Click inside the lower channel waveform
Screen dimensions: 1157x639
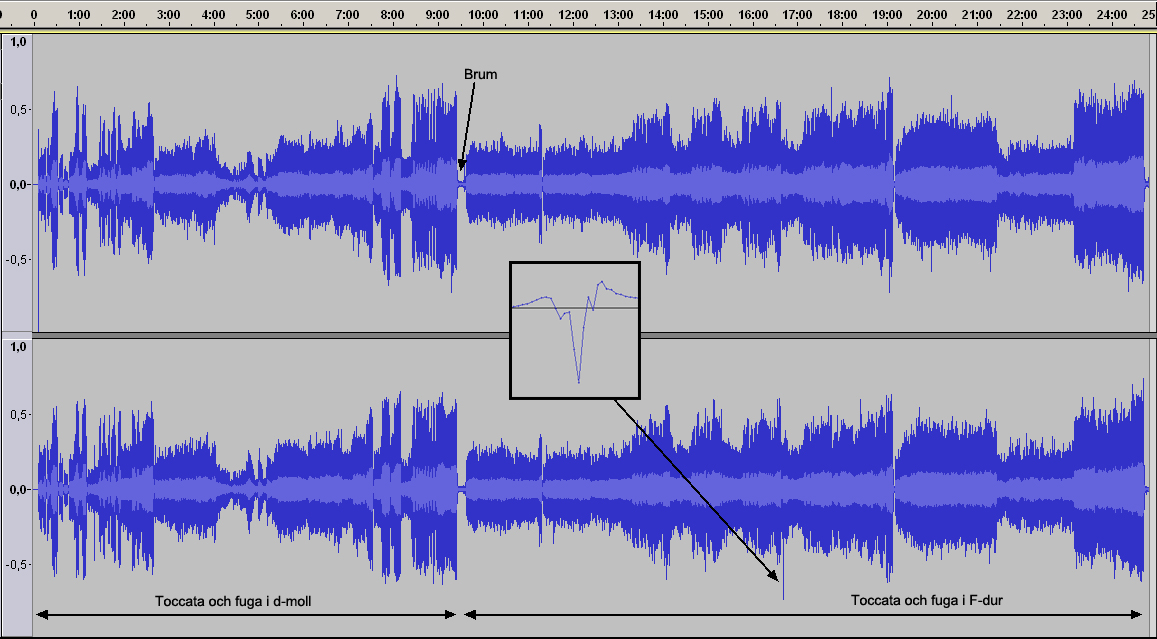[x=590, y=487]
